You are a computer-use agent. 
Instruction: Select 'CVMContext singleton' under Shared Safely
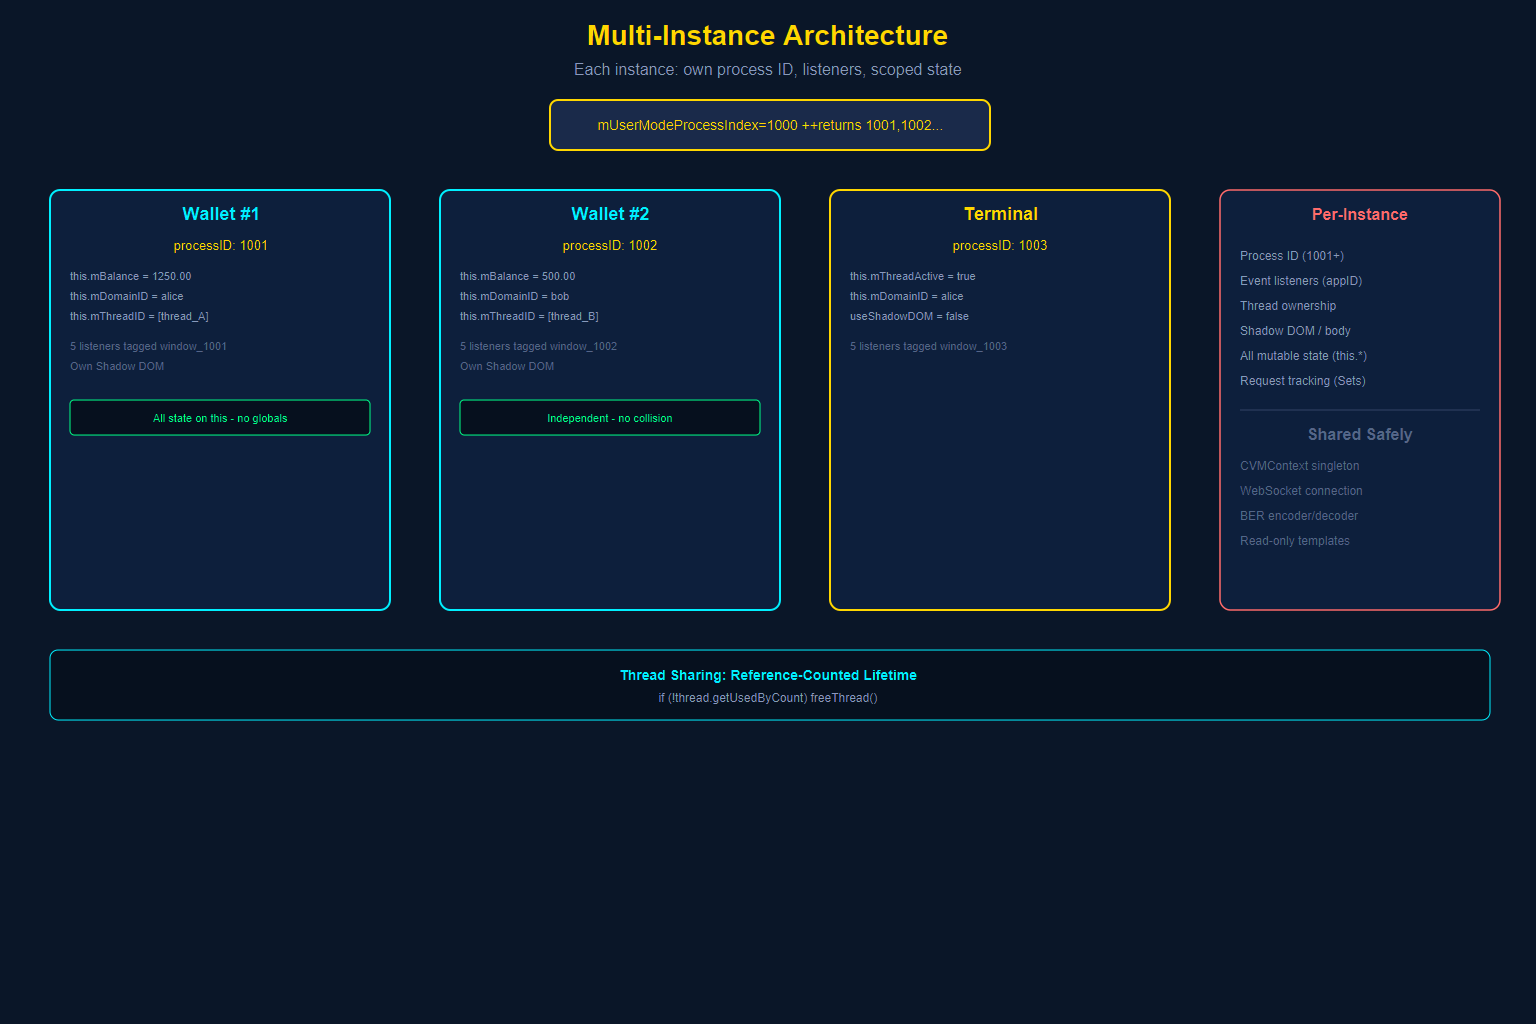click(1299, 465)
